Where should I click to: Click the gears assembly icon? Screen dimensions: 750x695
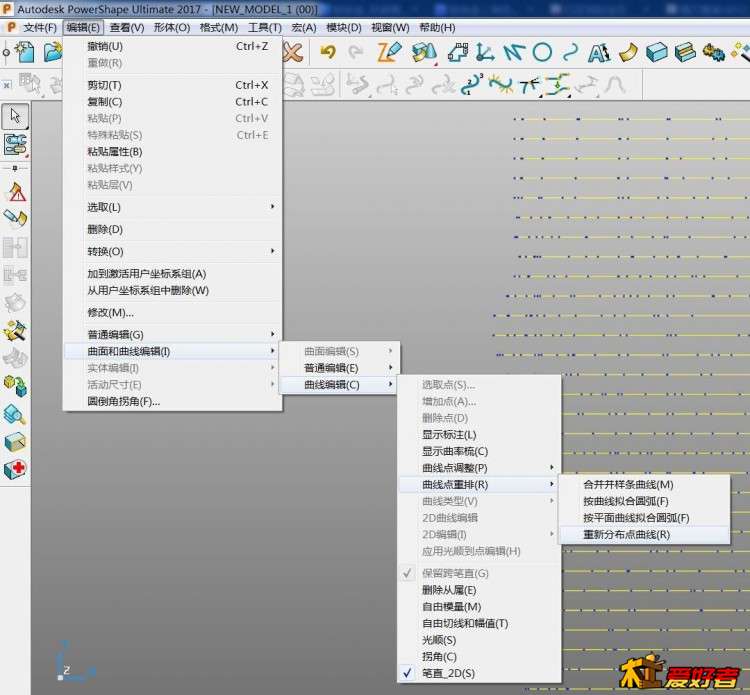point(714,52)
